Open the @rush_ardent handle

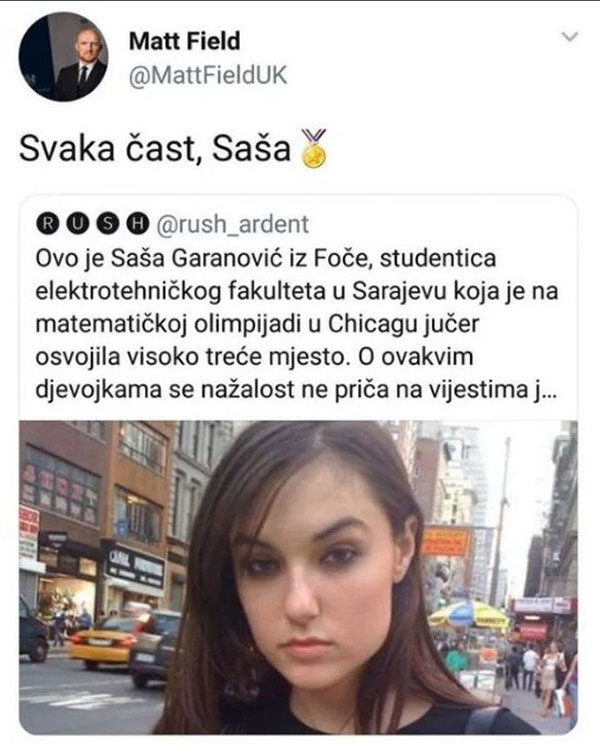(232, 224)
